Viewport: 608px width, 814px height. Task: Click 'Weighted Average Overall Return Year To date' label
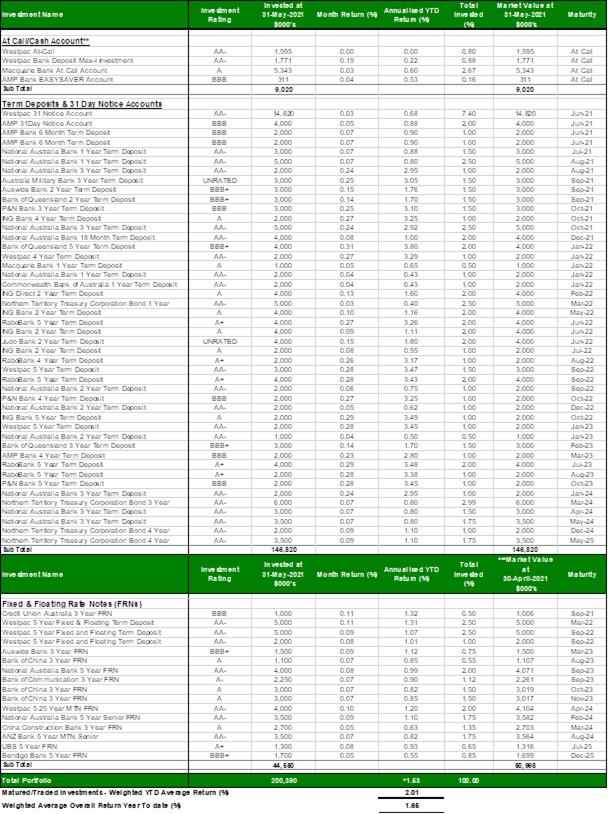click(91, 806)
